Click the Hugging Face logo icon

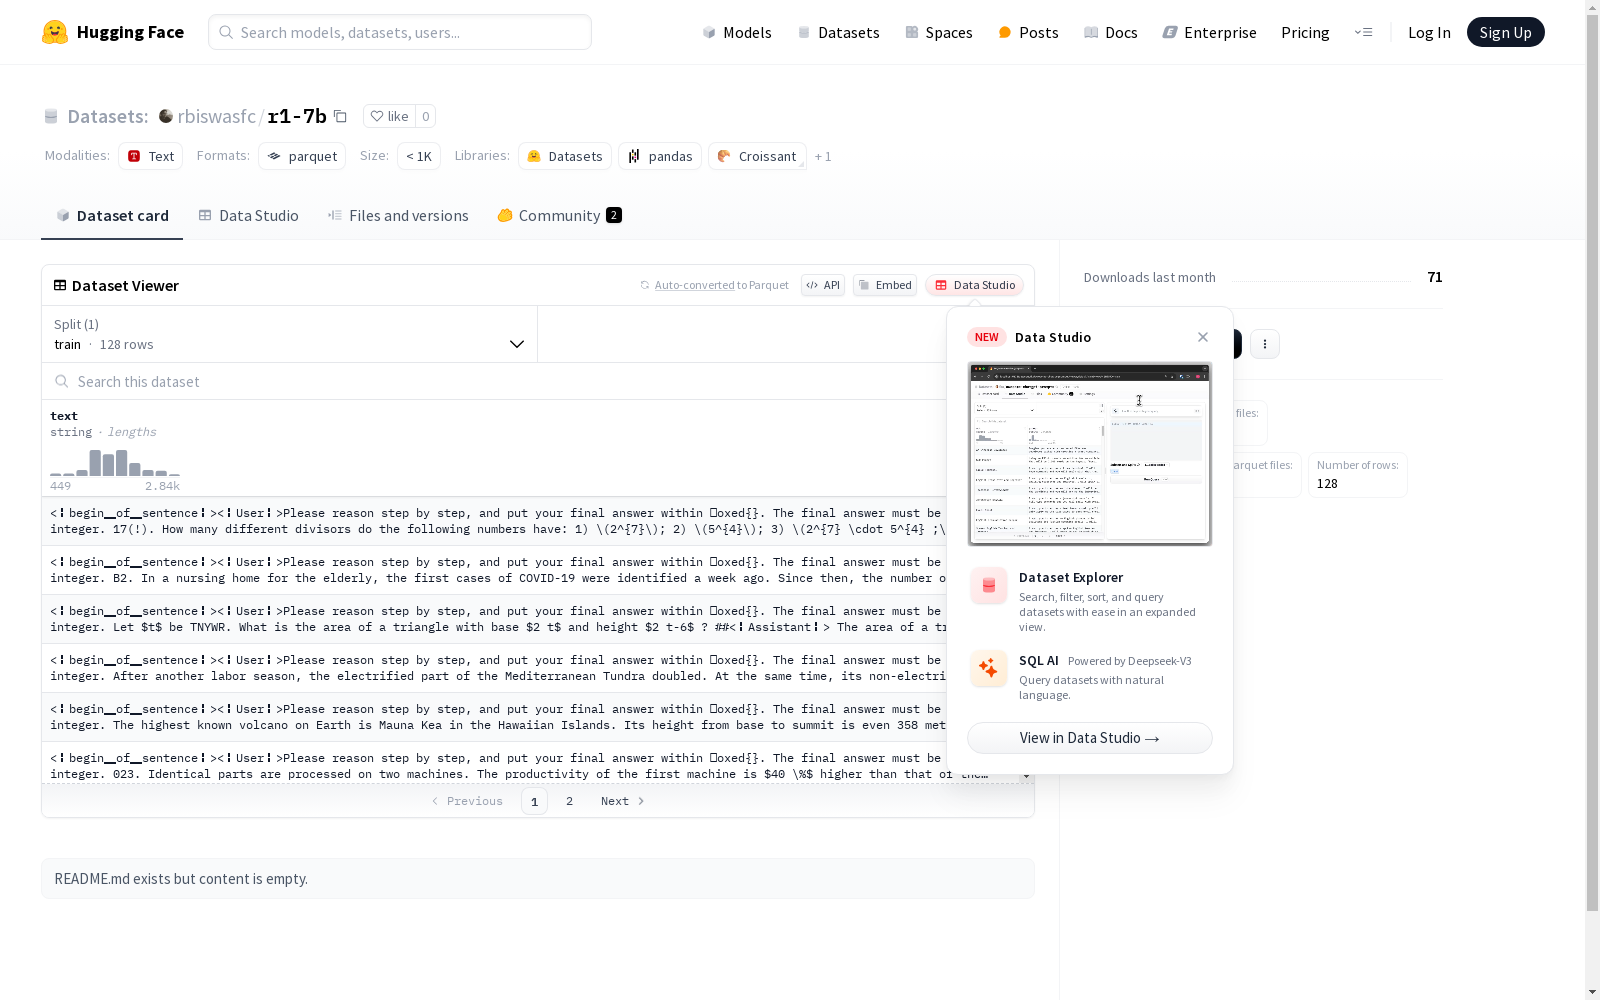[55, 32]
